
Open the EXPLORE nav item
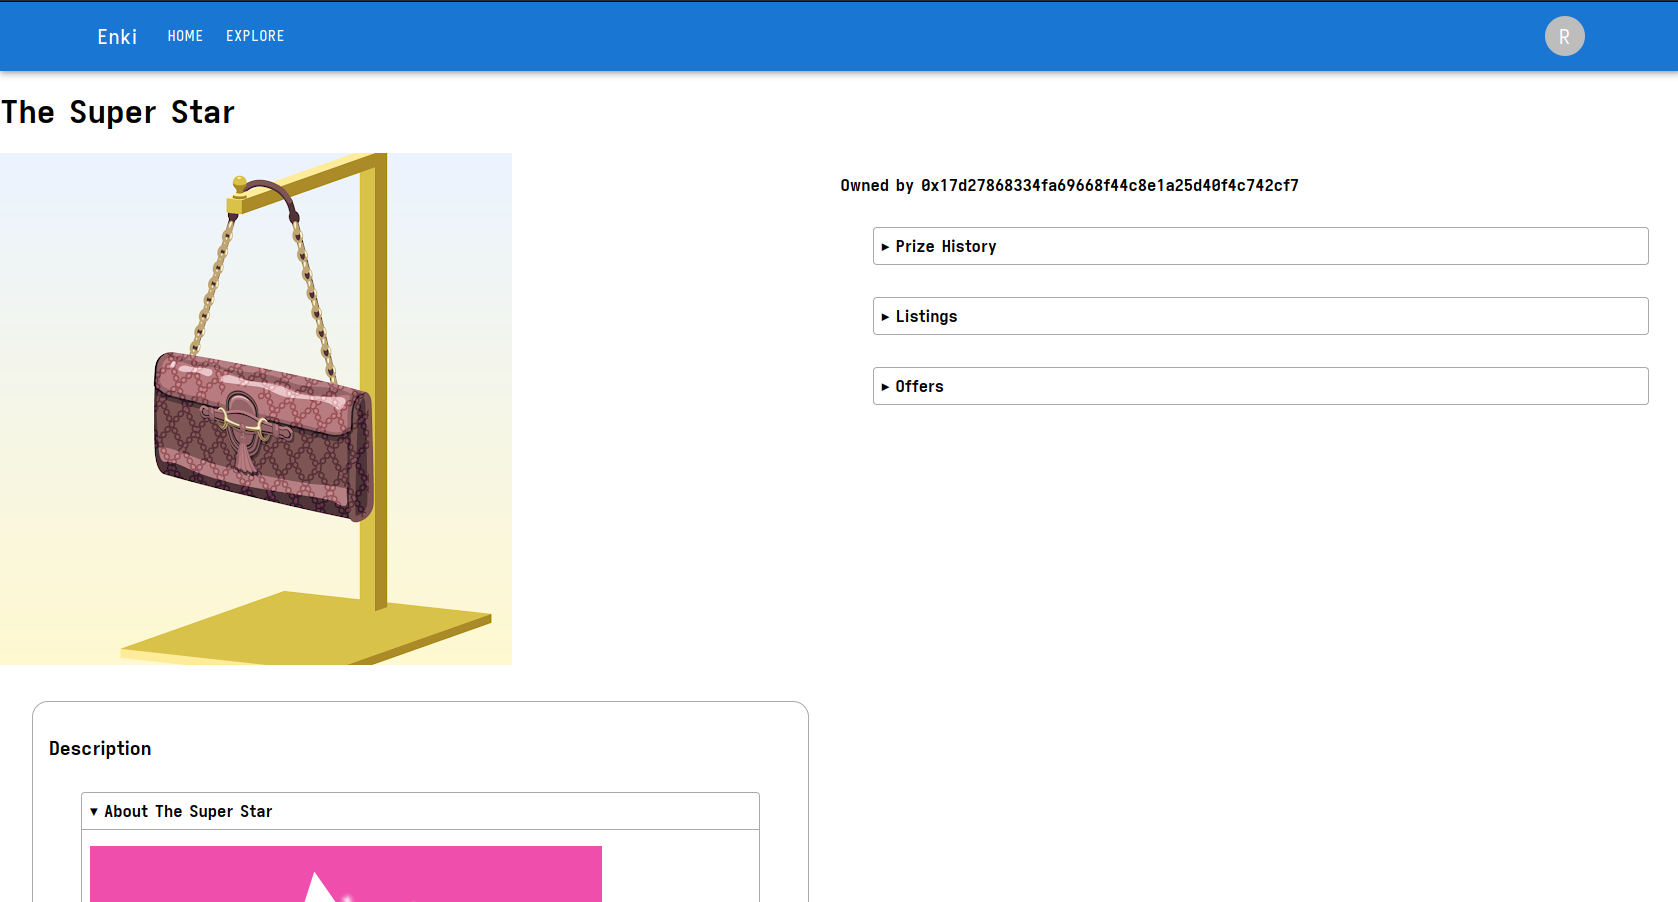pos(255,36)
